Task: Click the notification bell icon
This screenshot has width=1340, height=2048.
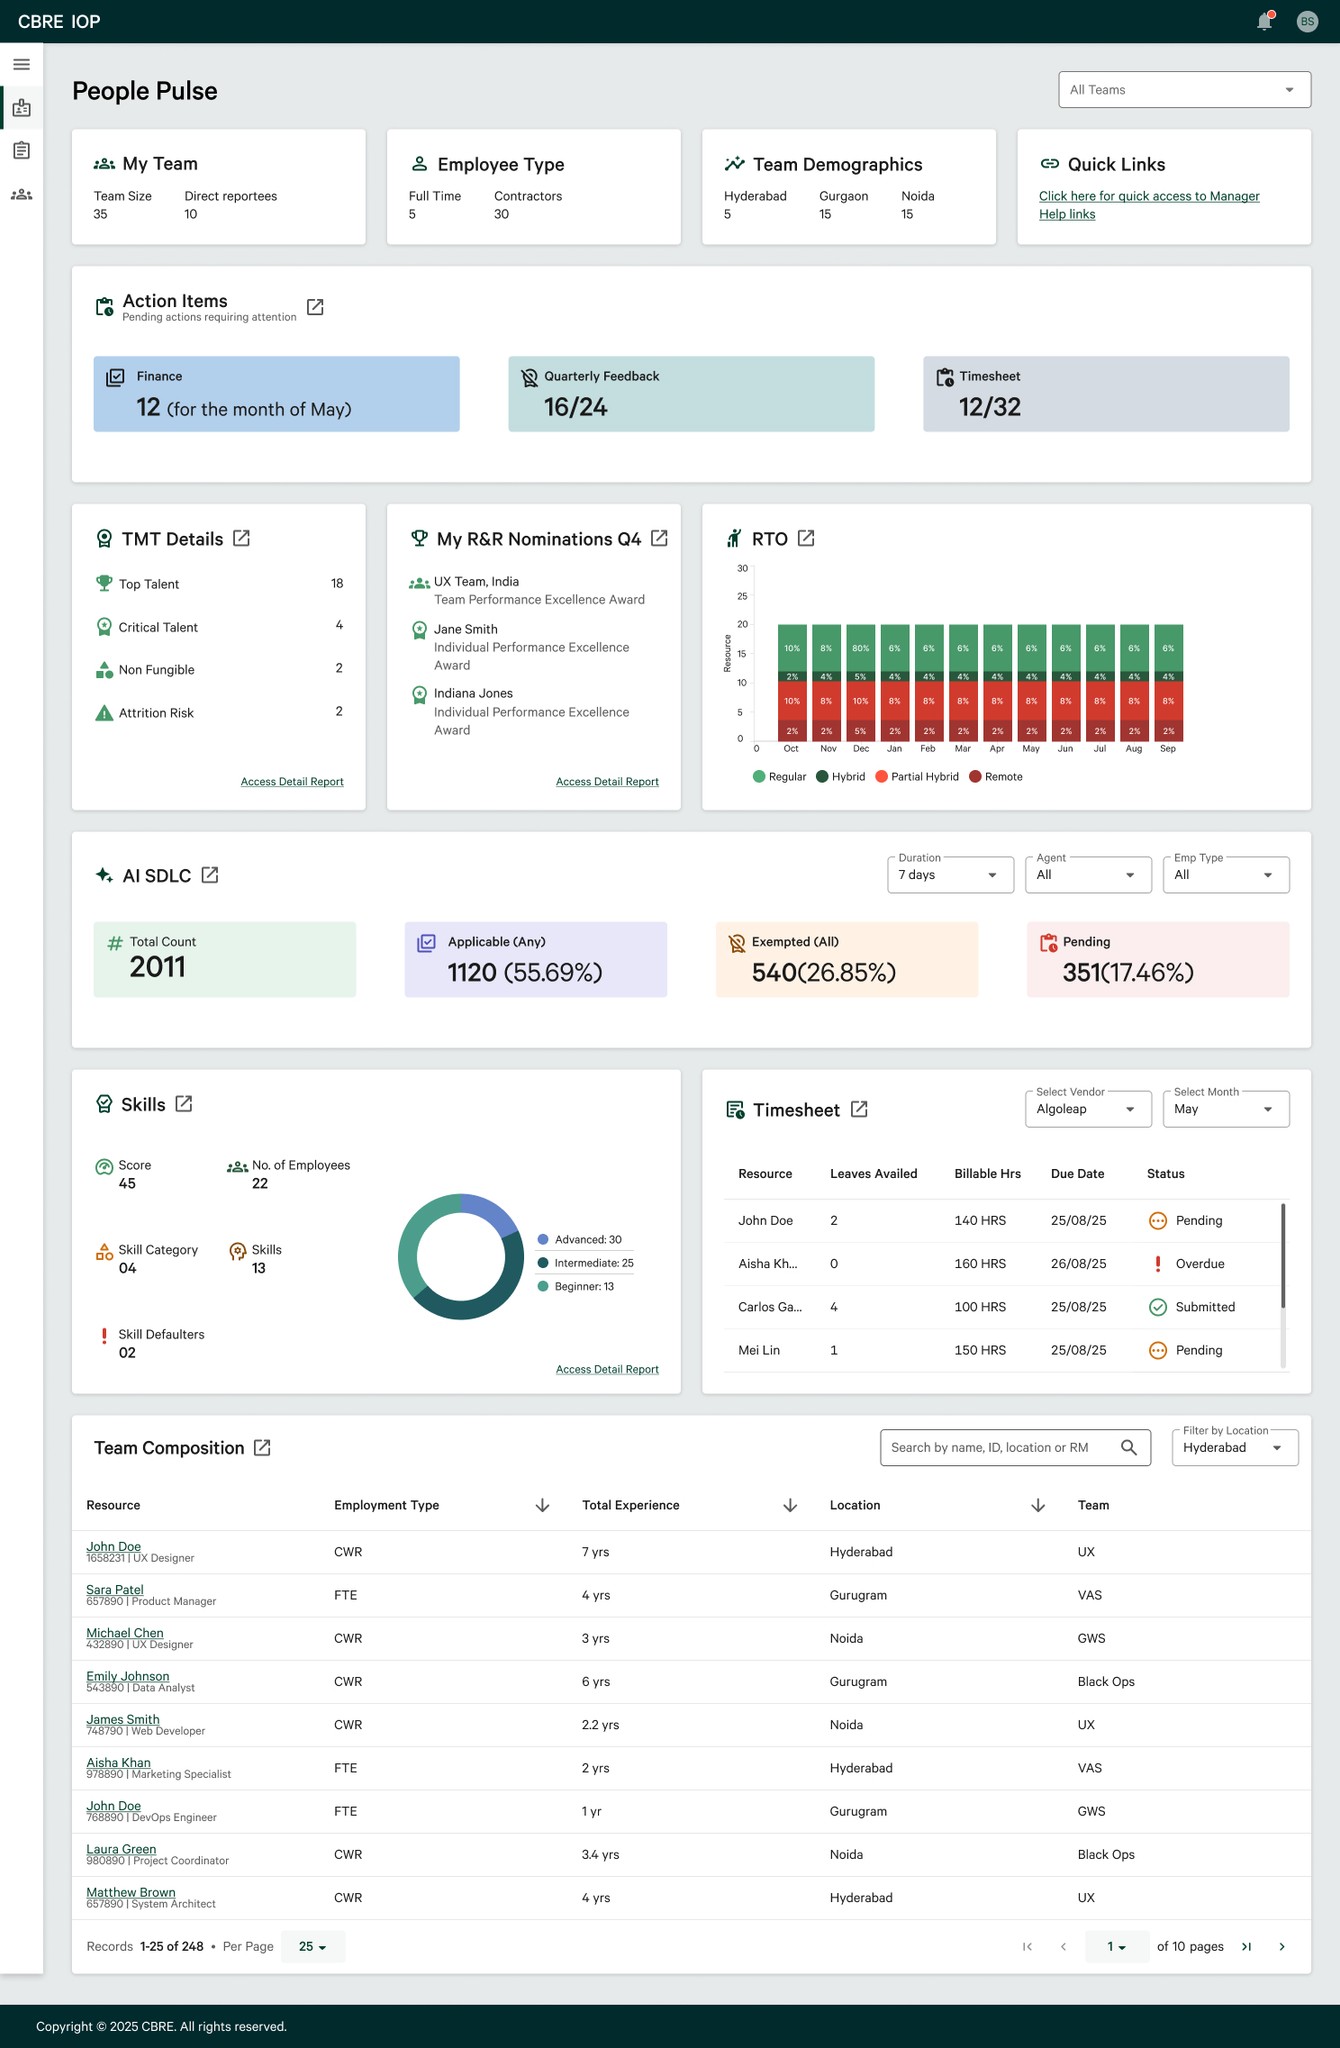Action: click(x=1265, y=21)
